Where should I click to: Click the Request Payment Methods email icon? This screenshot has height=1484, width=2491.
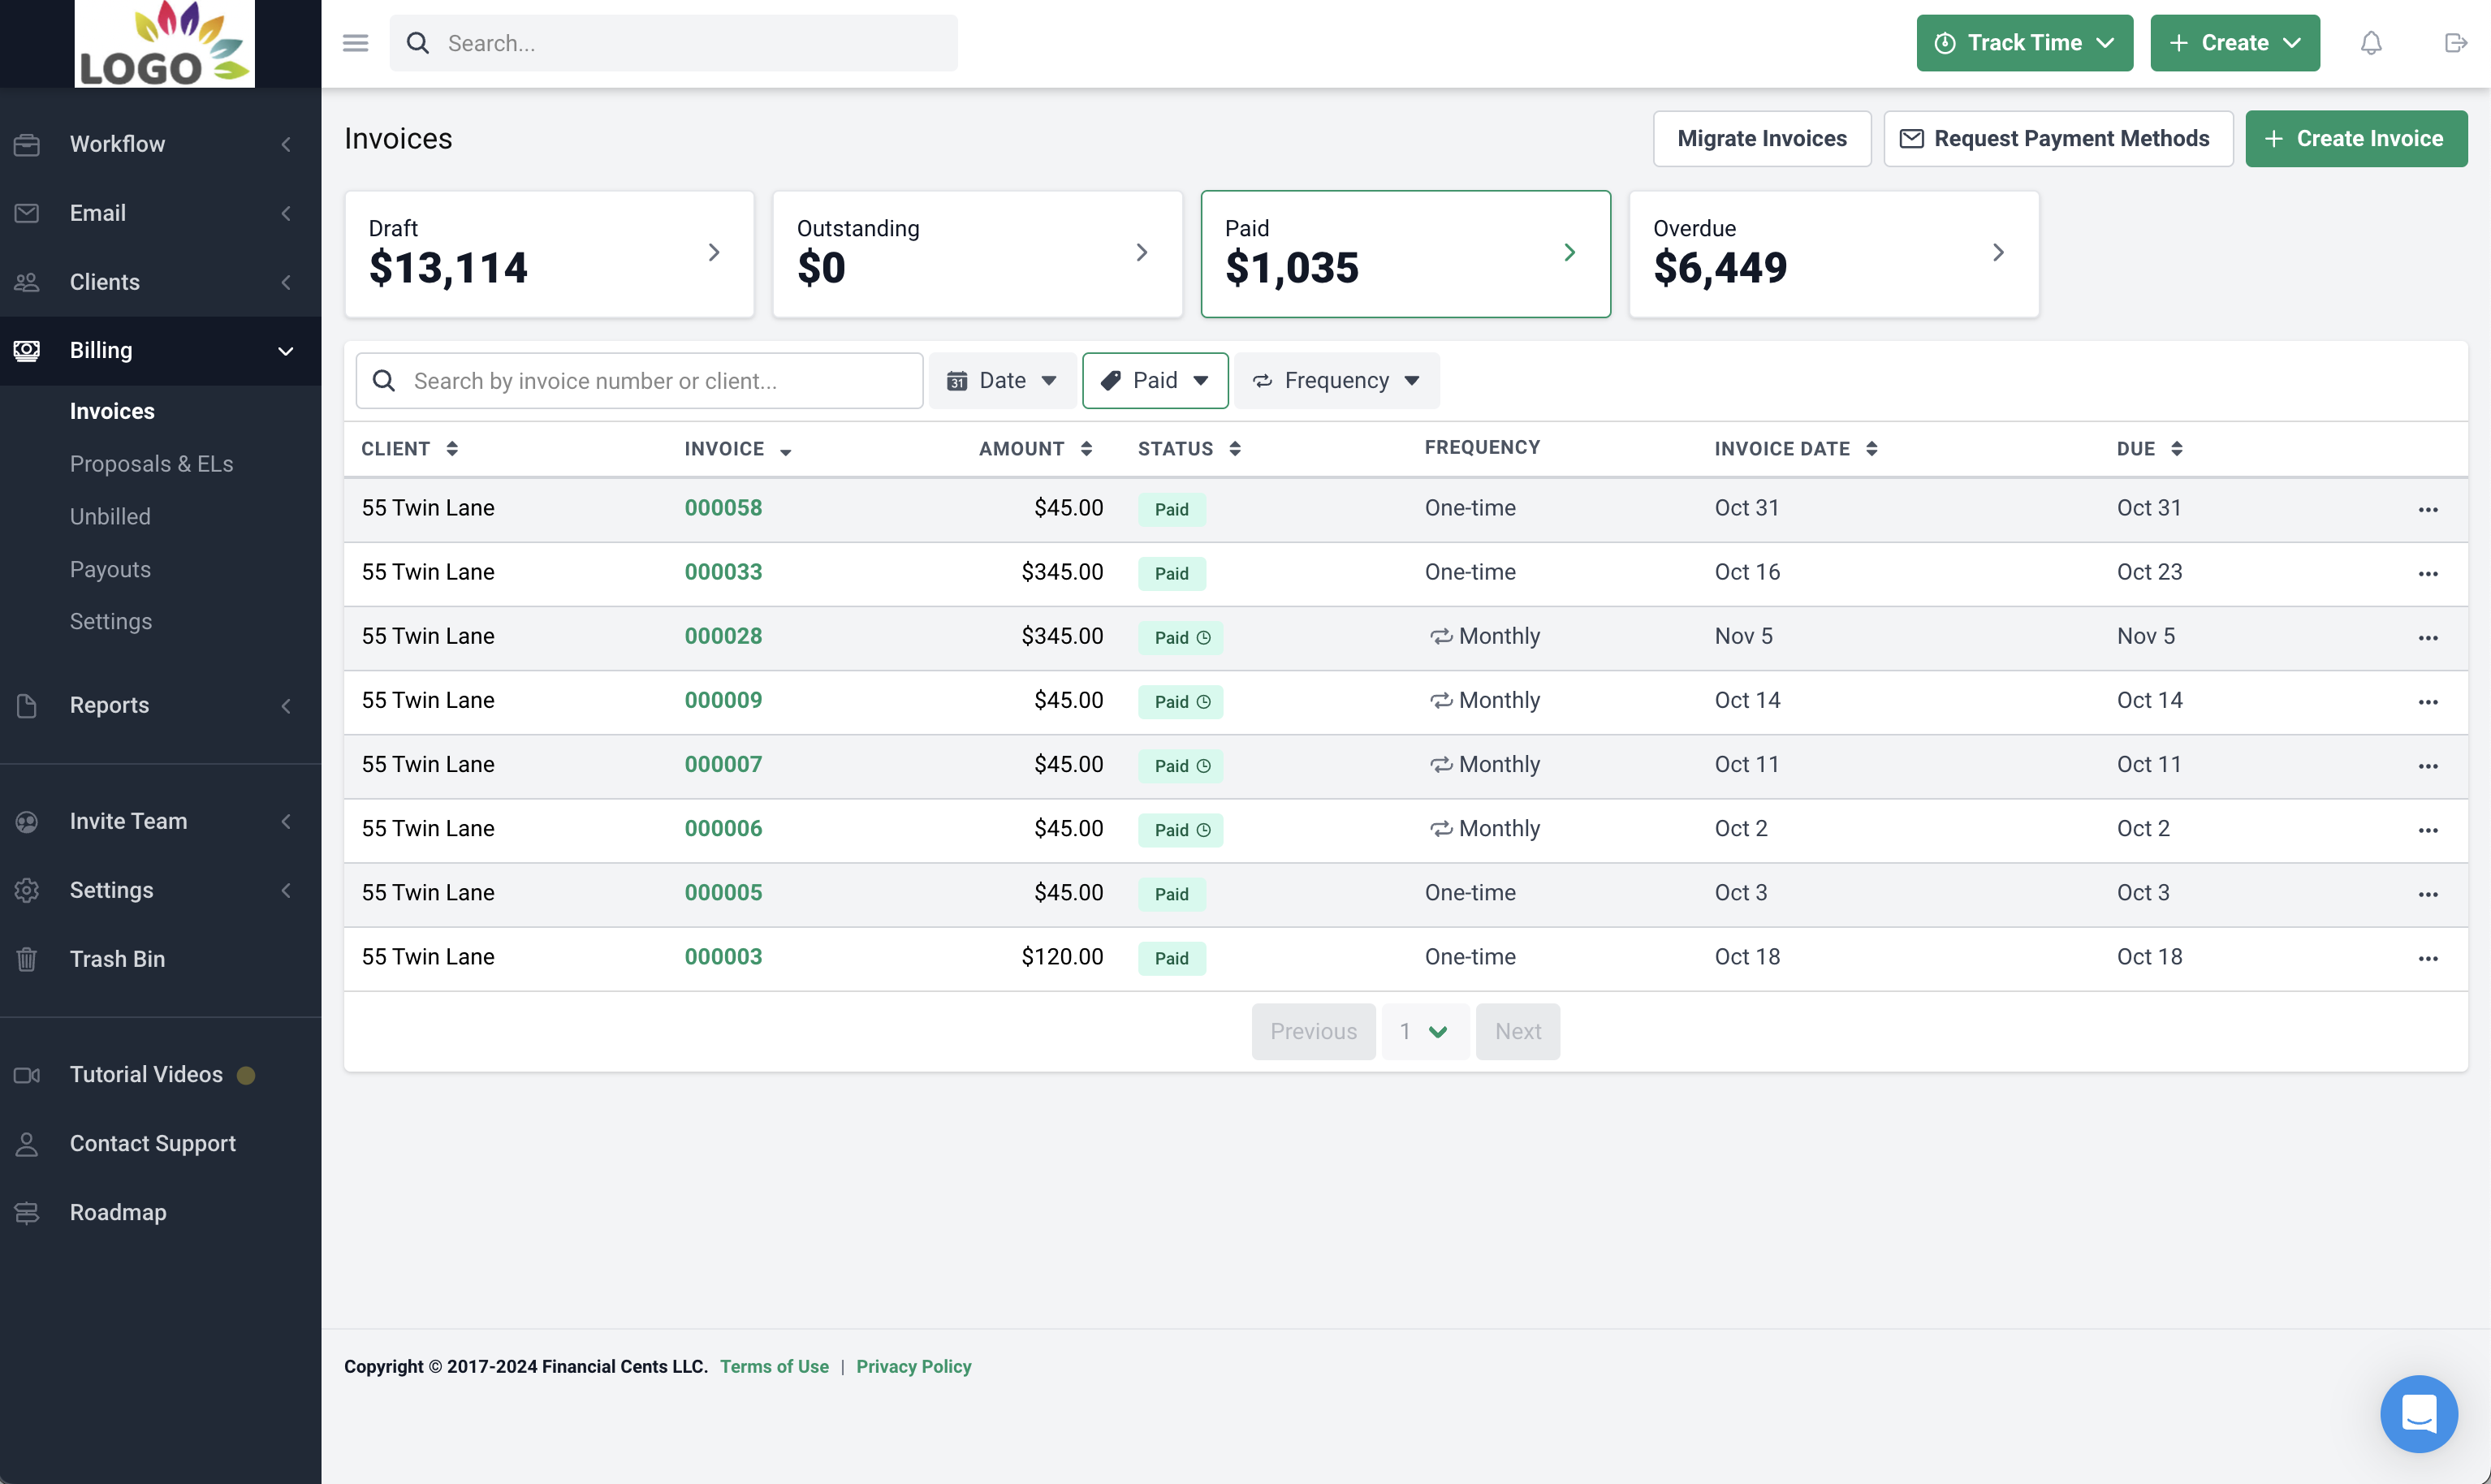[1913, 138]
